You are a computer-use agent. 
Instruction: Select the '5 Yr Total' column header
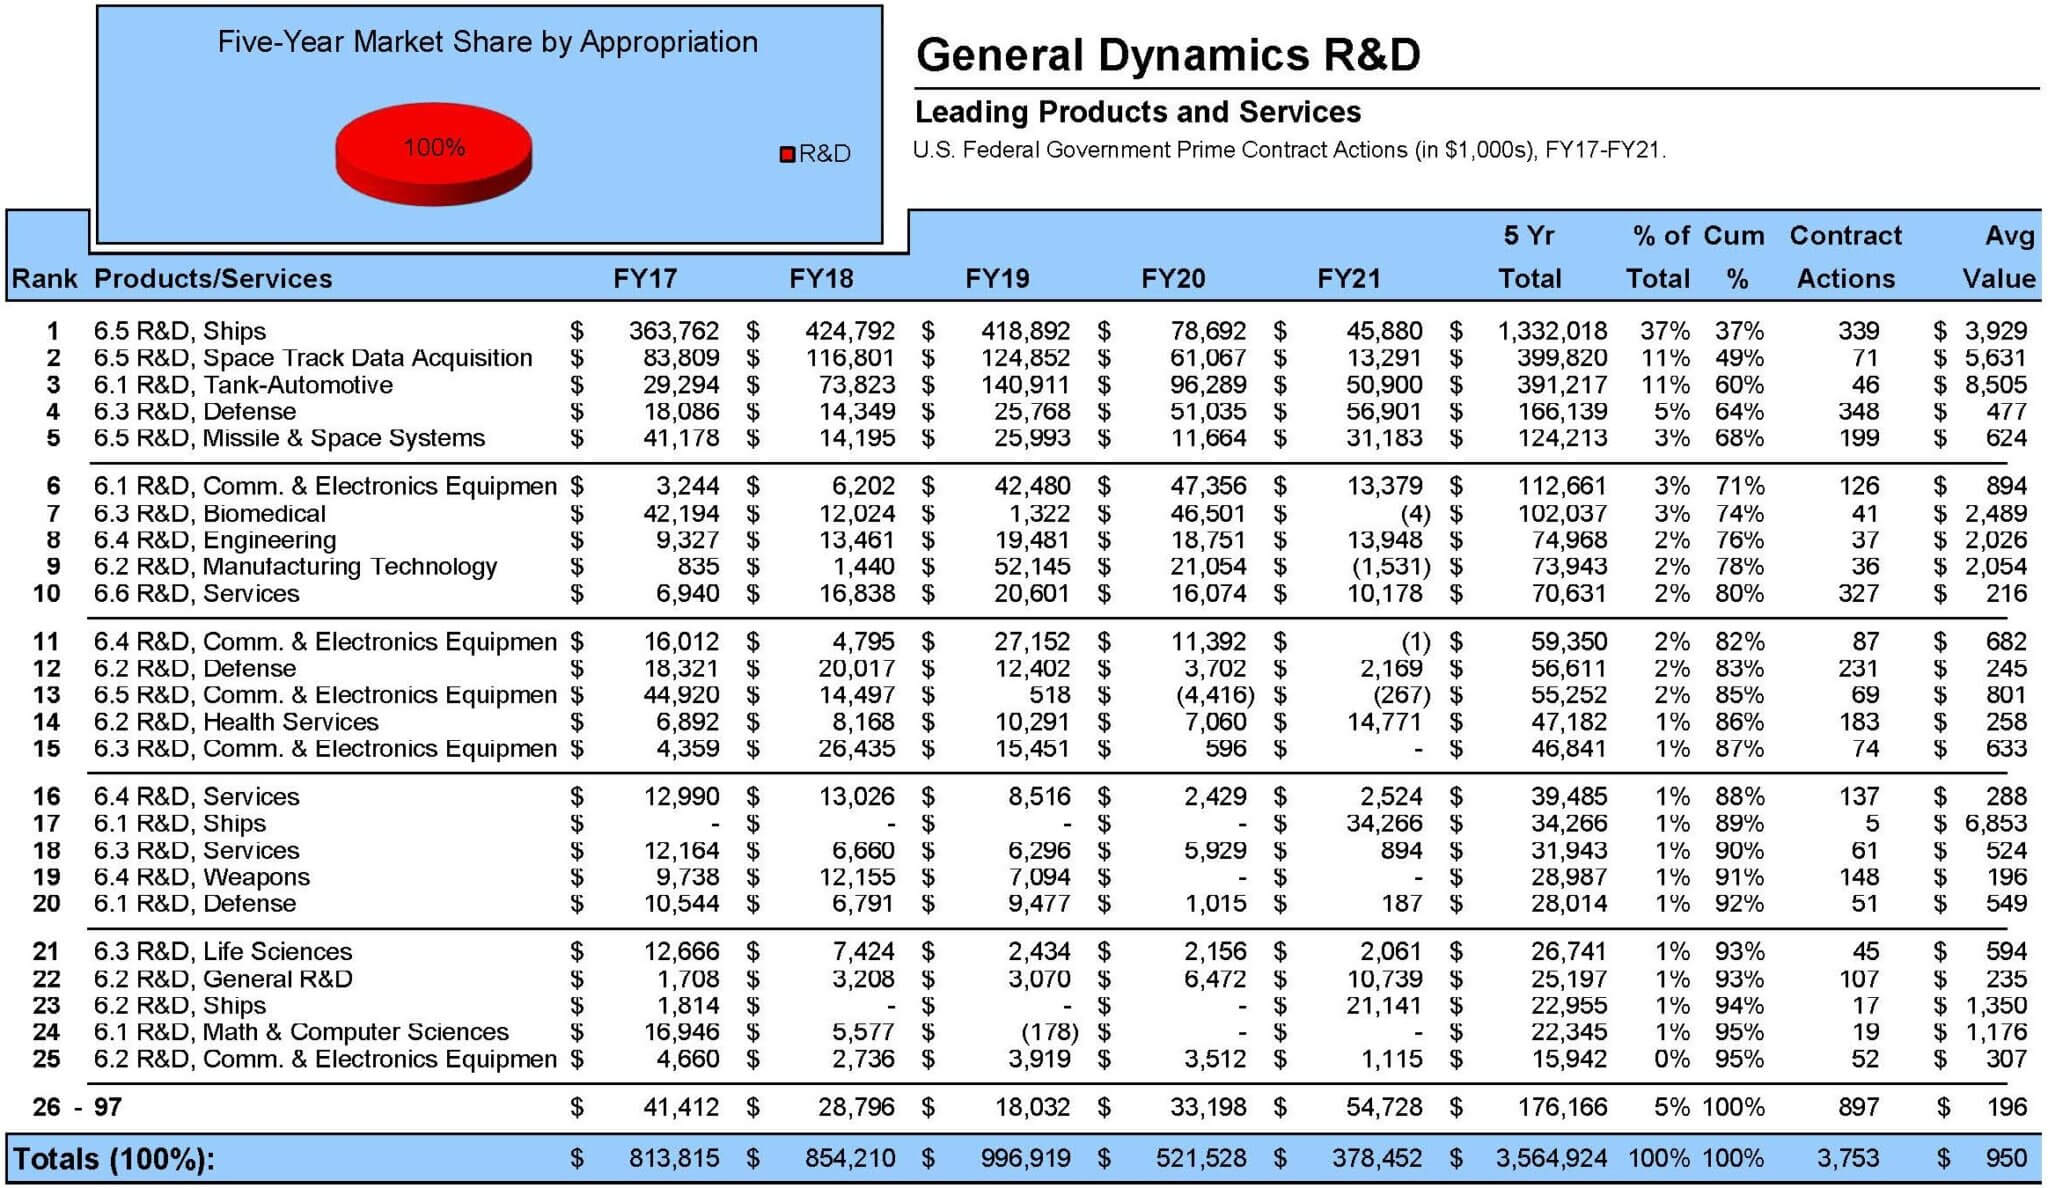pos(1530,257)
